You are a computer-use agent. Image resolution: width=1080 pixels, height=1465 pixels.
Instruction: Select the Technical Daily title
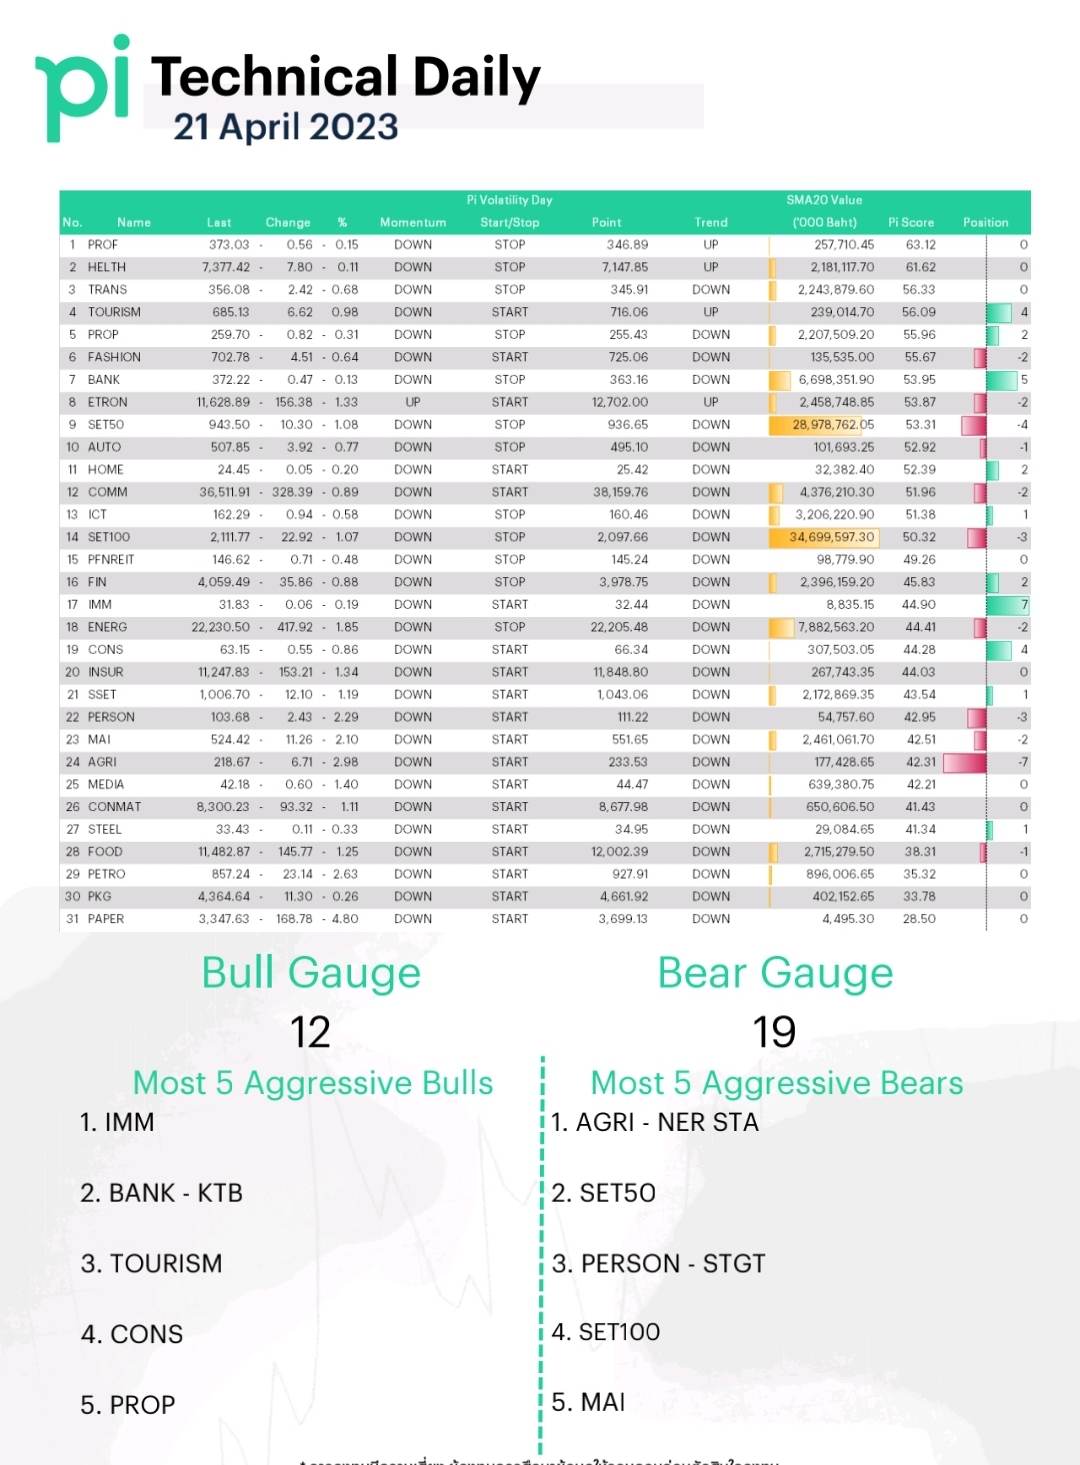345,78
